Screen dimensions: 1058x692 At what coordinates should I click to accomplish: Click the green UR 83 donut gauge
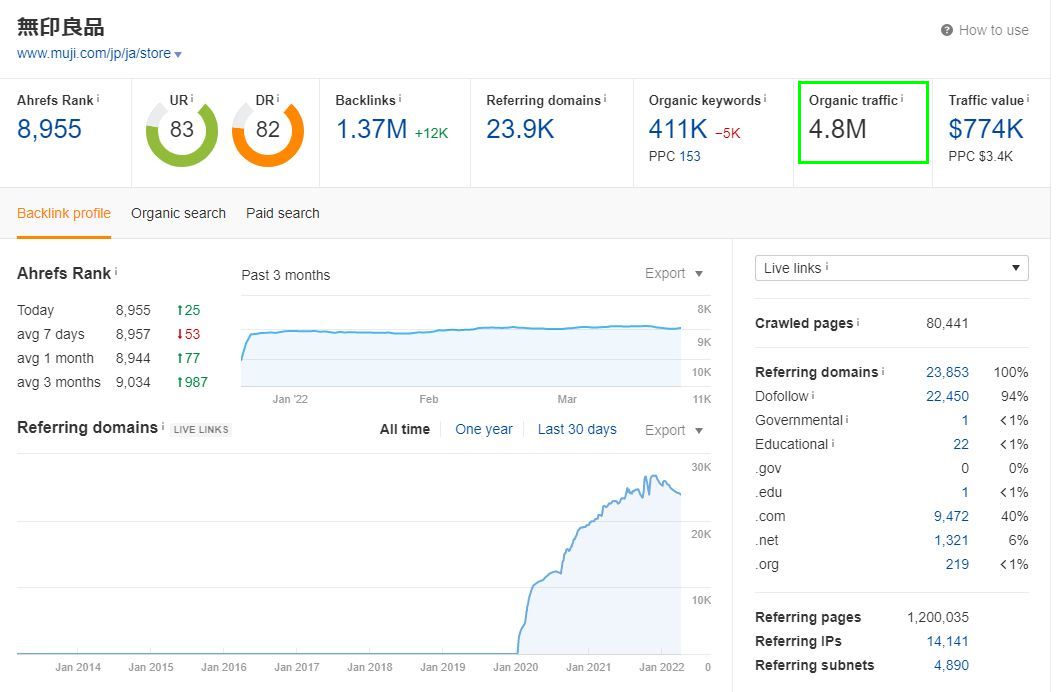[x=182, y=132]
